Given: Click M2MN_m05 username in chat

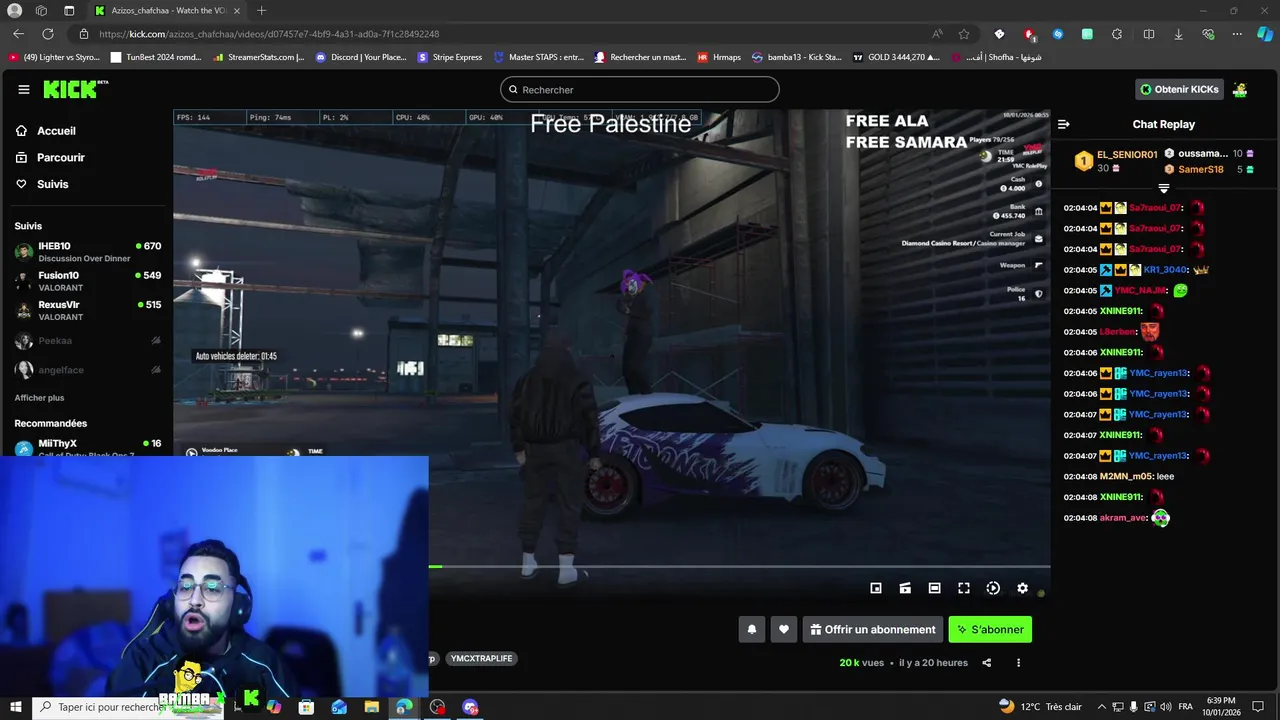Looking at the screenshot, I should pos(1127,476).
